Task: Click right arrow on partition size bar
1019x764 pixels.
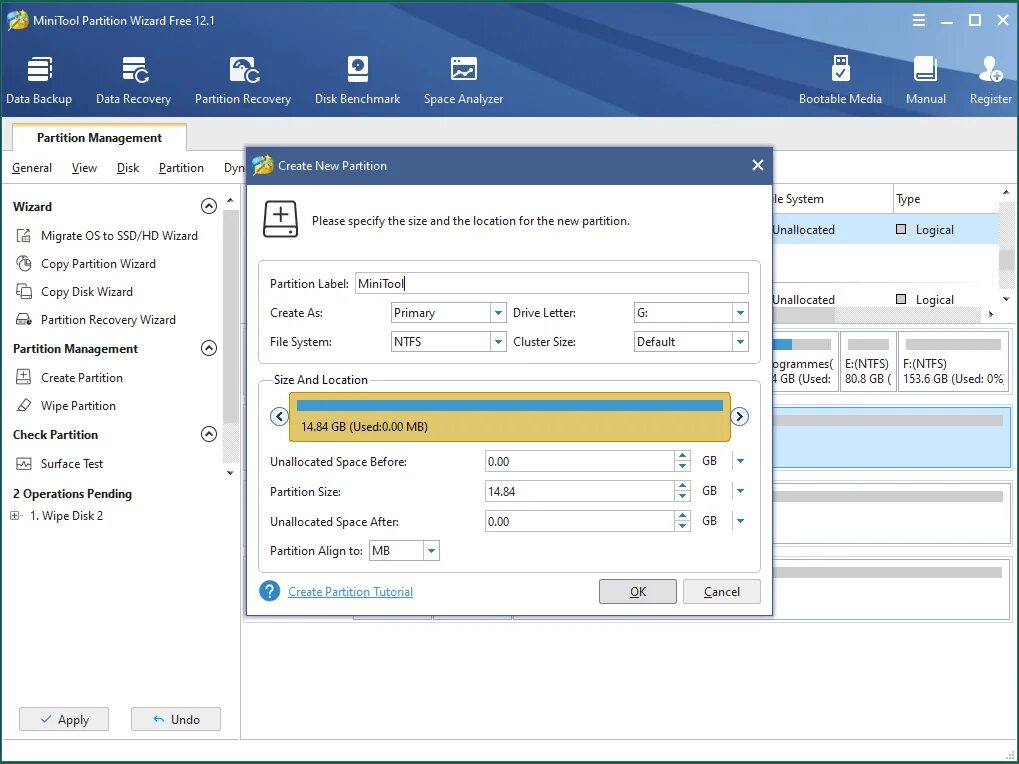Action: tap(740, 416)
